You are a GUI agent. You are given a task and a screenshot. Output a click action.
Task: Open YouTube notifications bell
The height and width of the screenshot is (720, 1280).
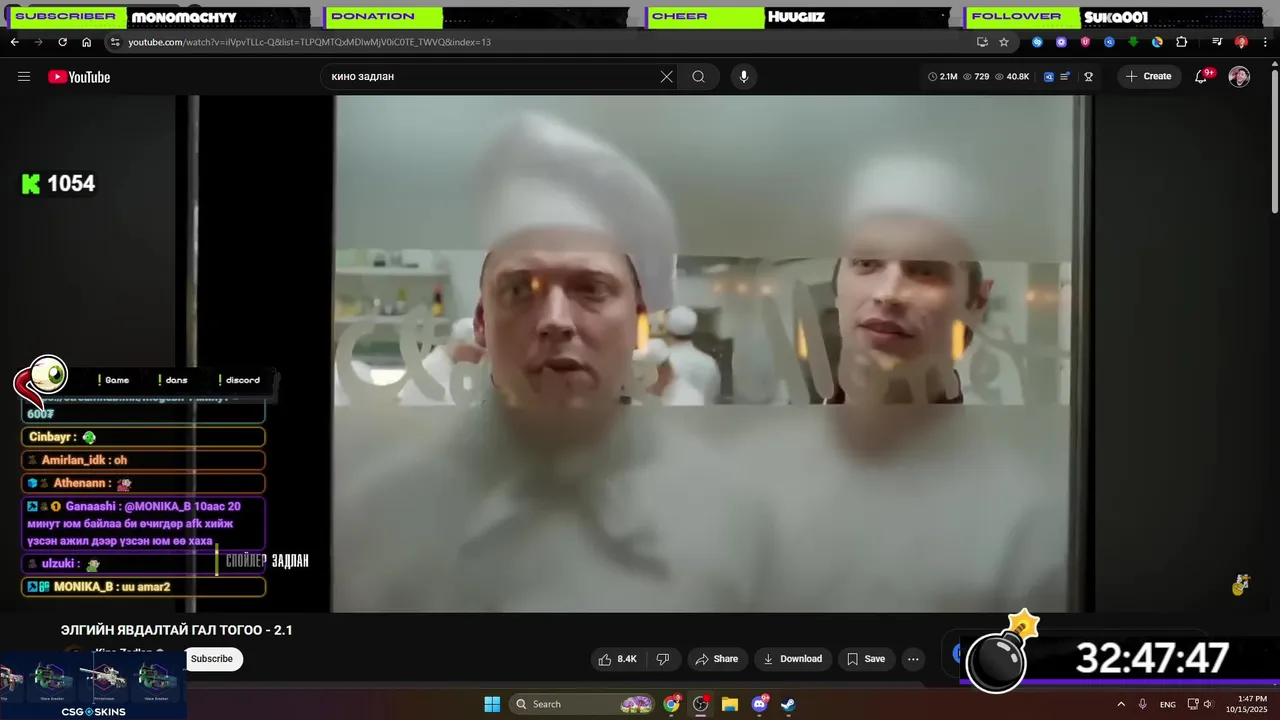[1202, 77]
